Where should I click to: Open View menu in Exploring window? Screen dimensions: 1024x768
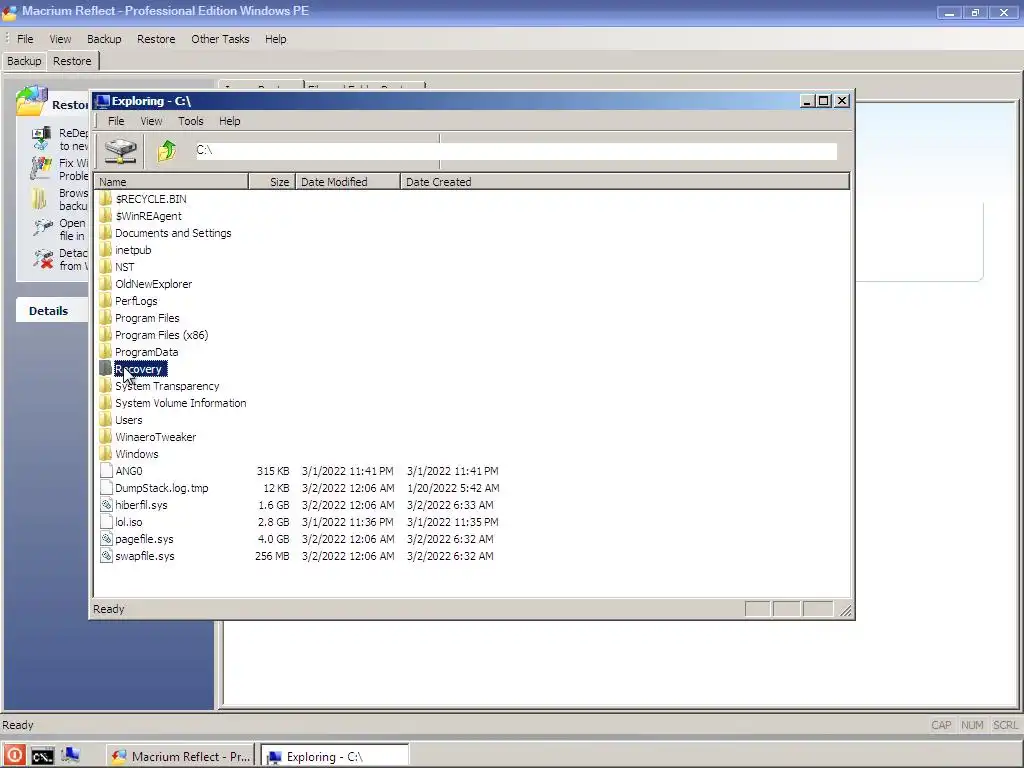(x=151, y=121)
